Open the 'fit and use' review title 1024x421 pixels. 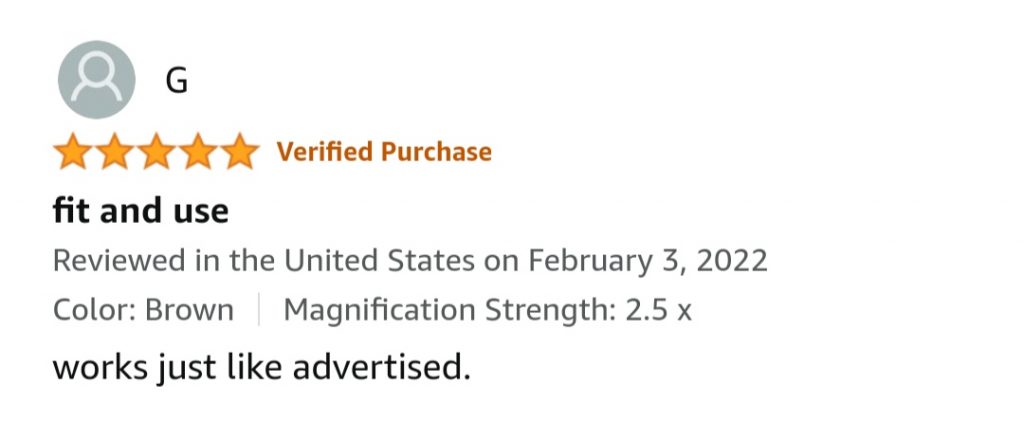pyautogui.click(x=140, y=211)
